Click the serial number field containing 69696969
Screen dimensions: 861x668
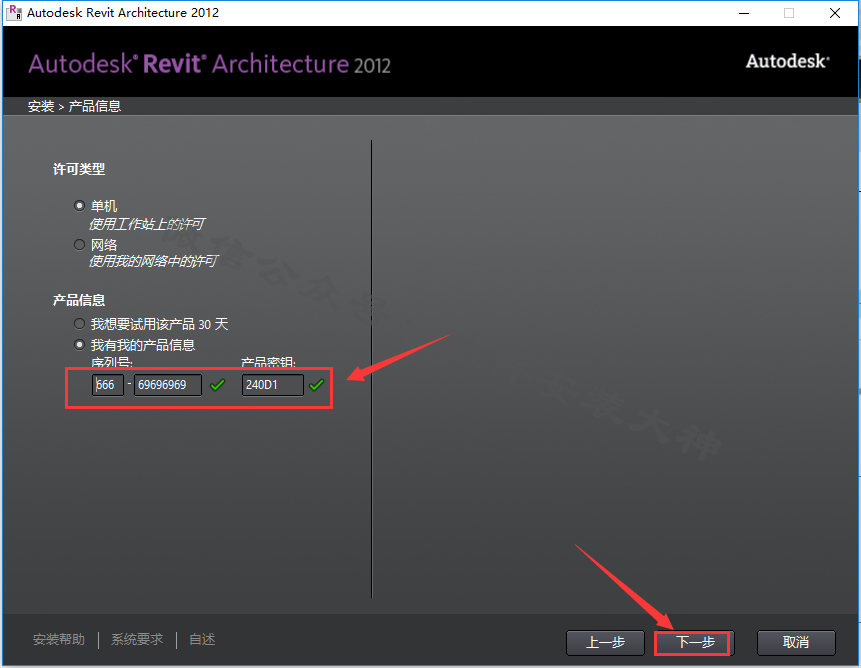(x=167, y=385)
